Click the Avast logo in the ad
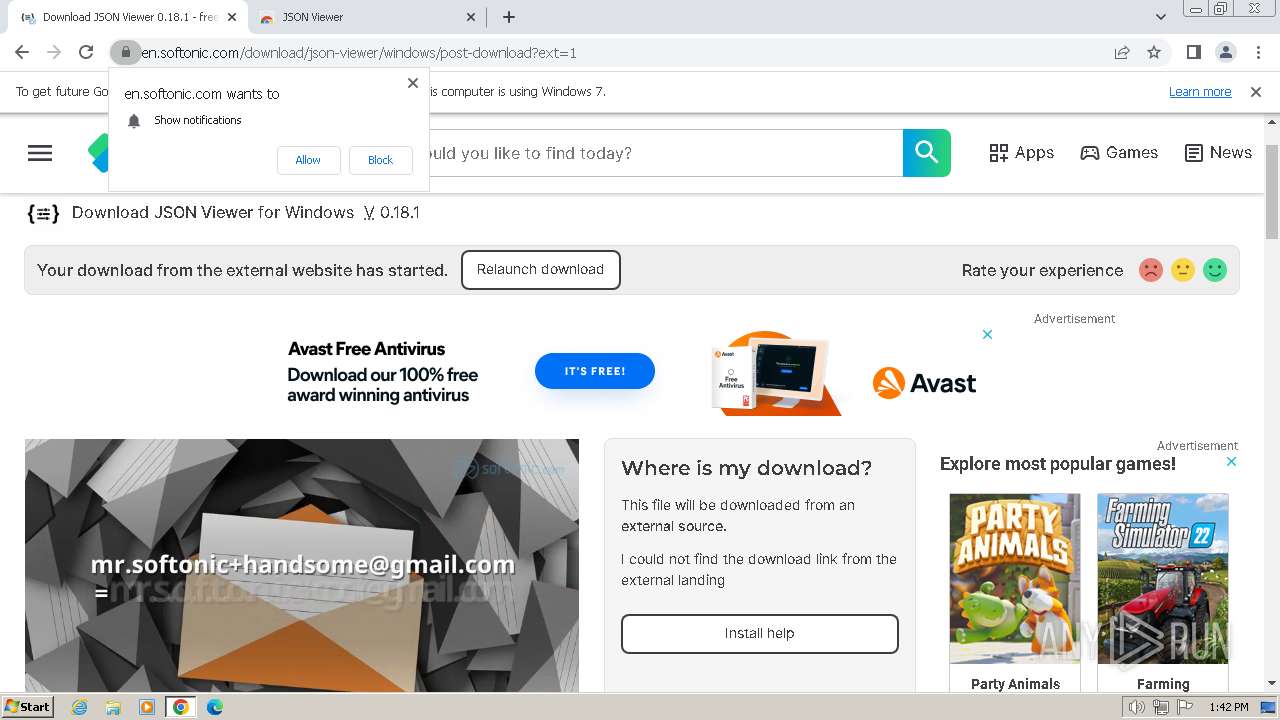This screenshot has width=1280, height=720. tap(924, 383)
